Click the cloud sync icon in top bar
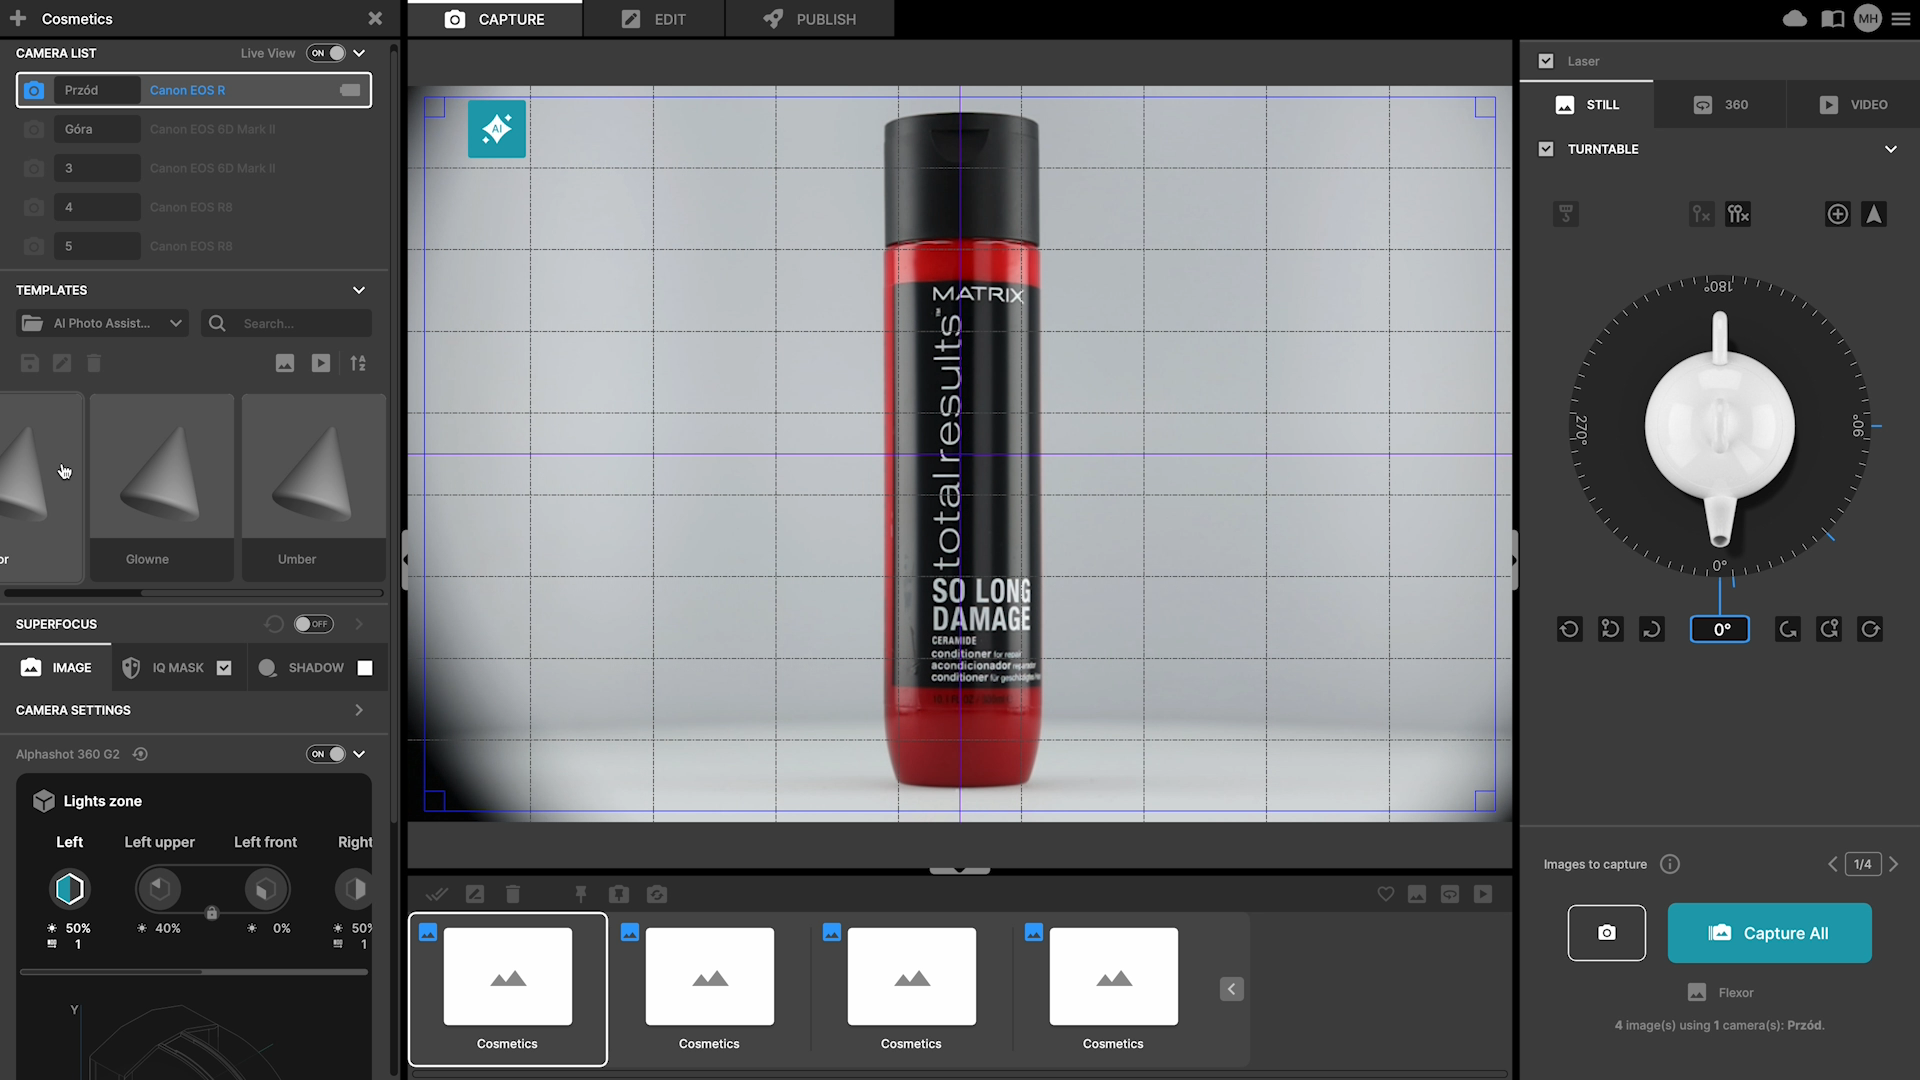This screenshot has width=1920, height=1080. coord(1794,19)
